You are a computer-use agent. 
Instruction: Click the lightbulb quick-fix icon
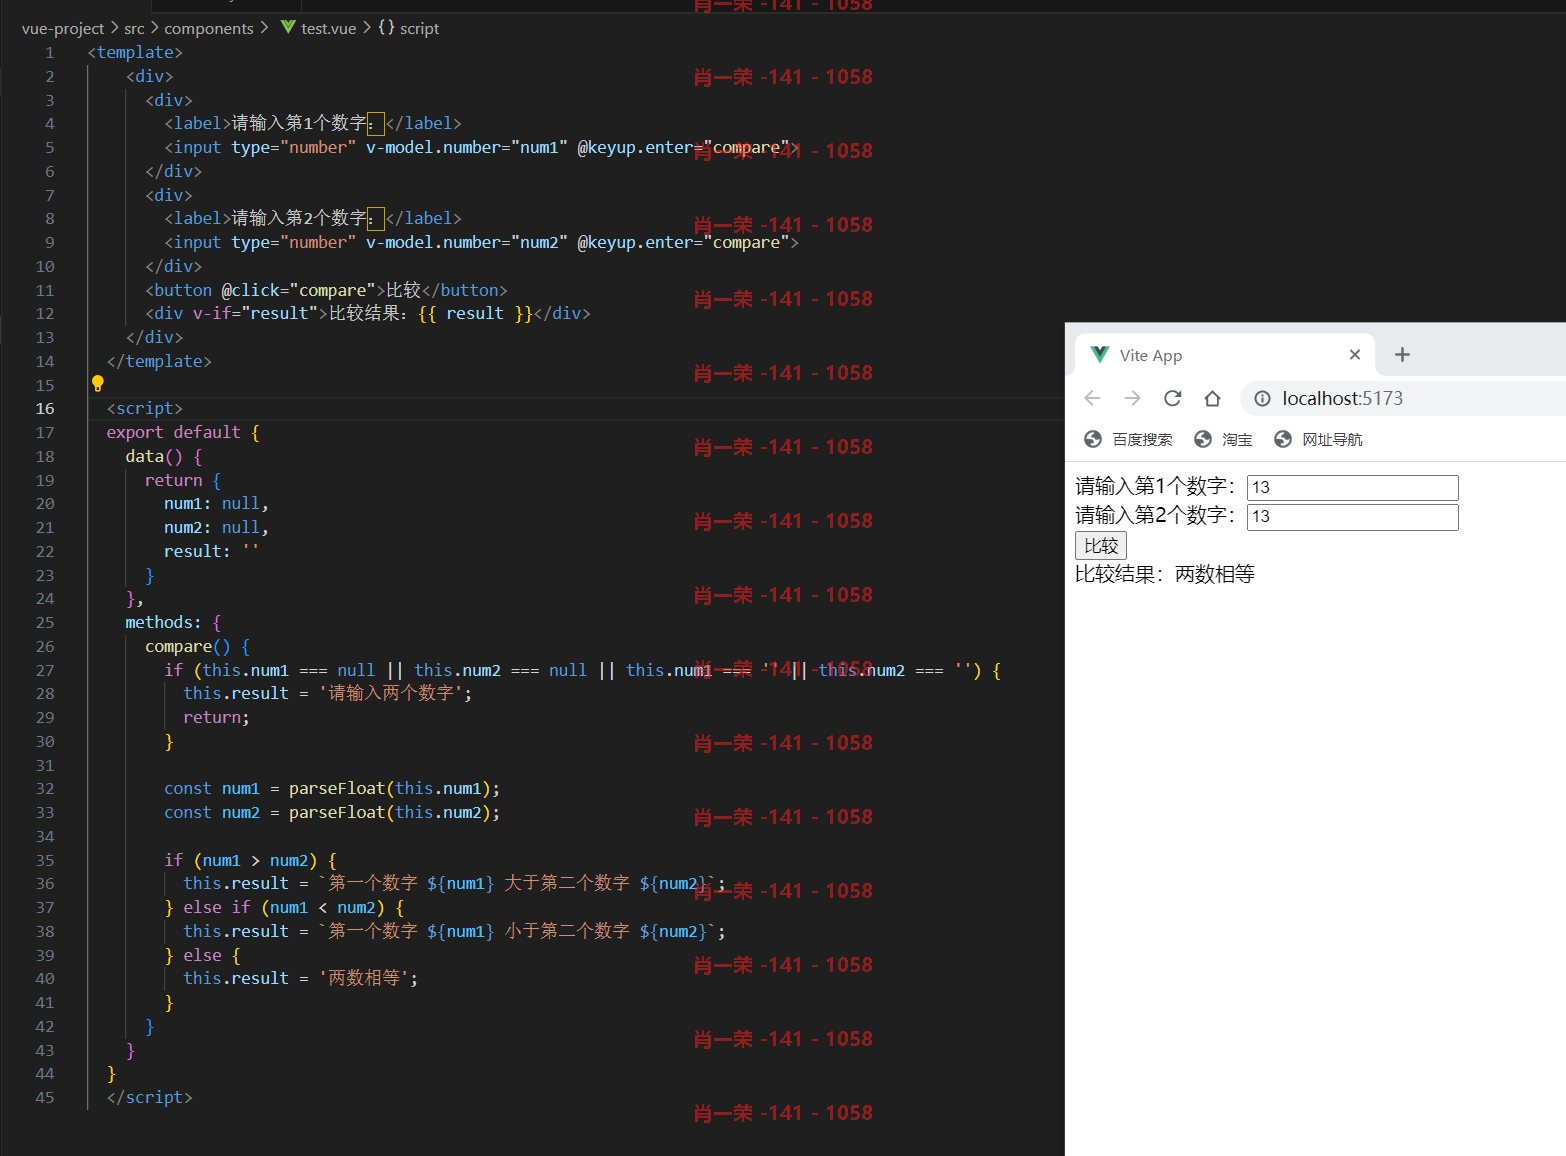pyautogui.click(x=98, y=383)
